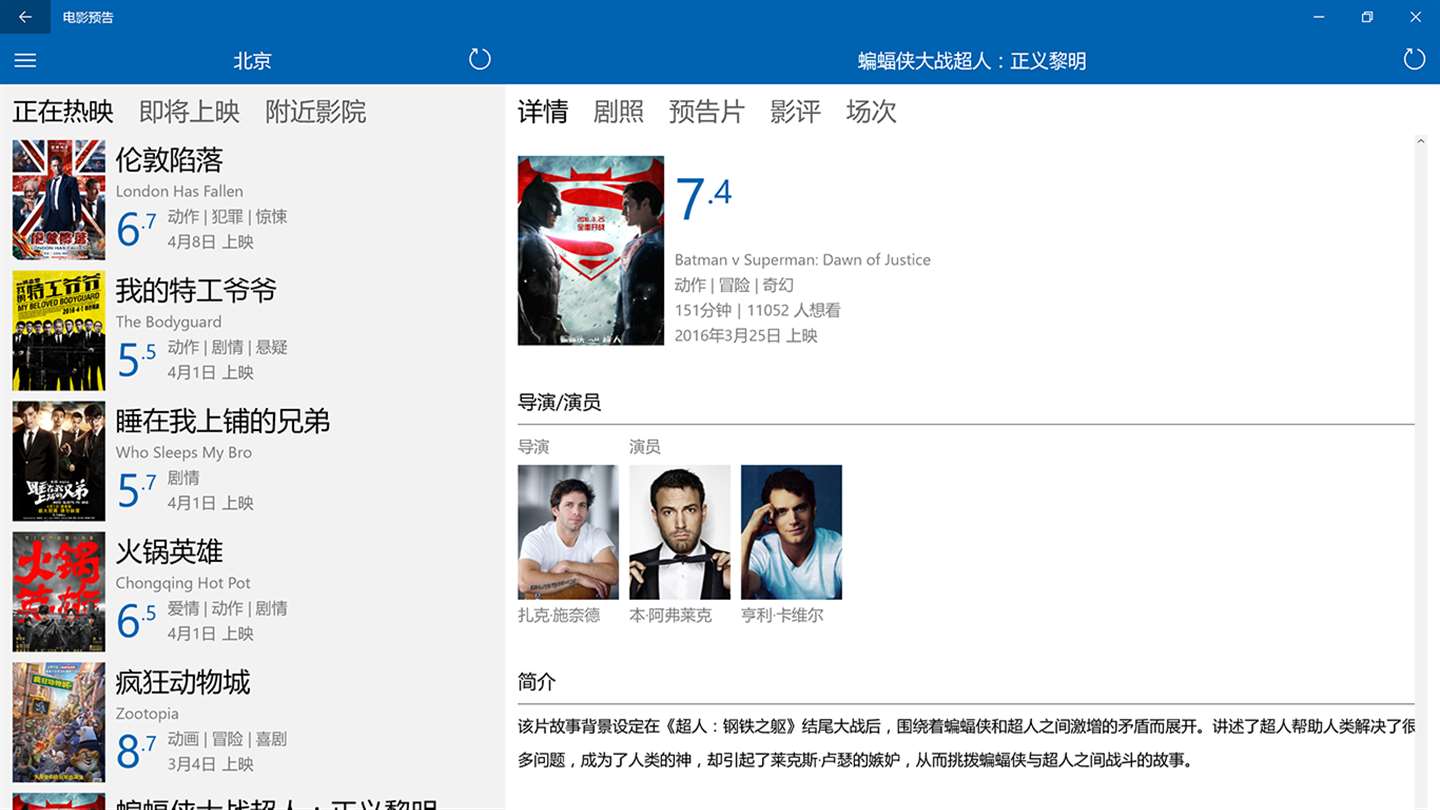View the 影评 tab
Image resolution: width=1440 pixels, height=810 pixels.
click(795, 111)
